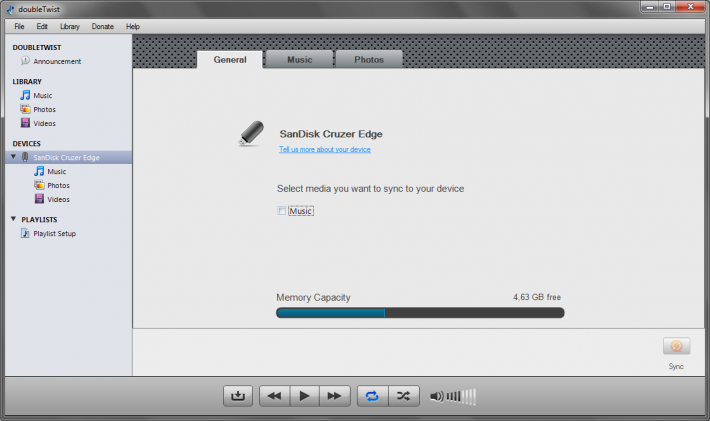Close the doubleTwist window

691,7
